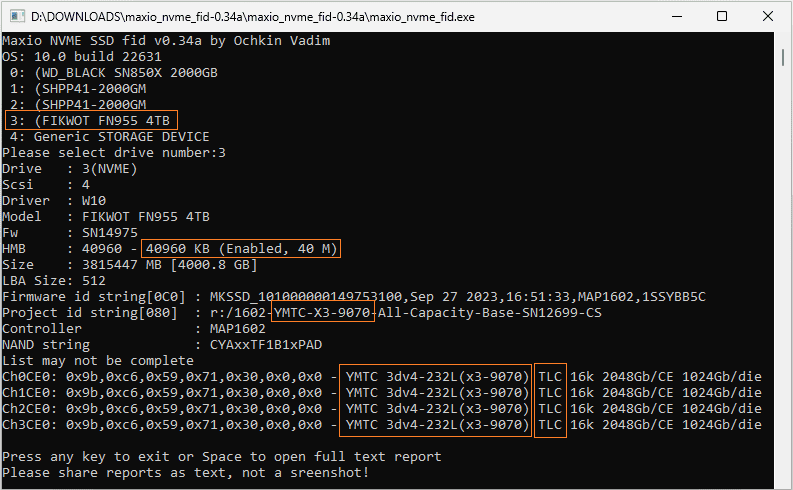Click size value '3815447 MB [4000.8 GB]'

tap(169, 265)
